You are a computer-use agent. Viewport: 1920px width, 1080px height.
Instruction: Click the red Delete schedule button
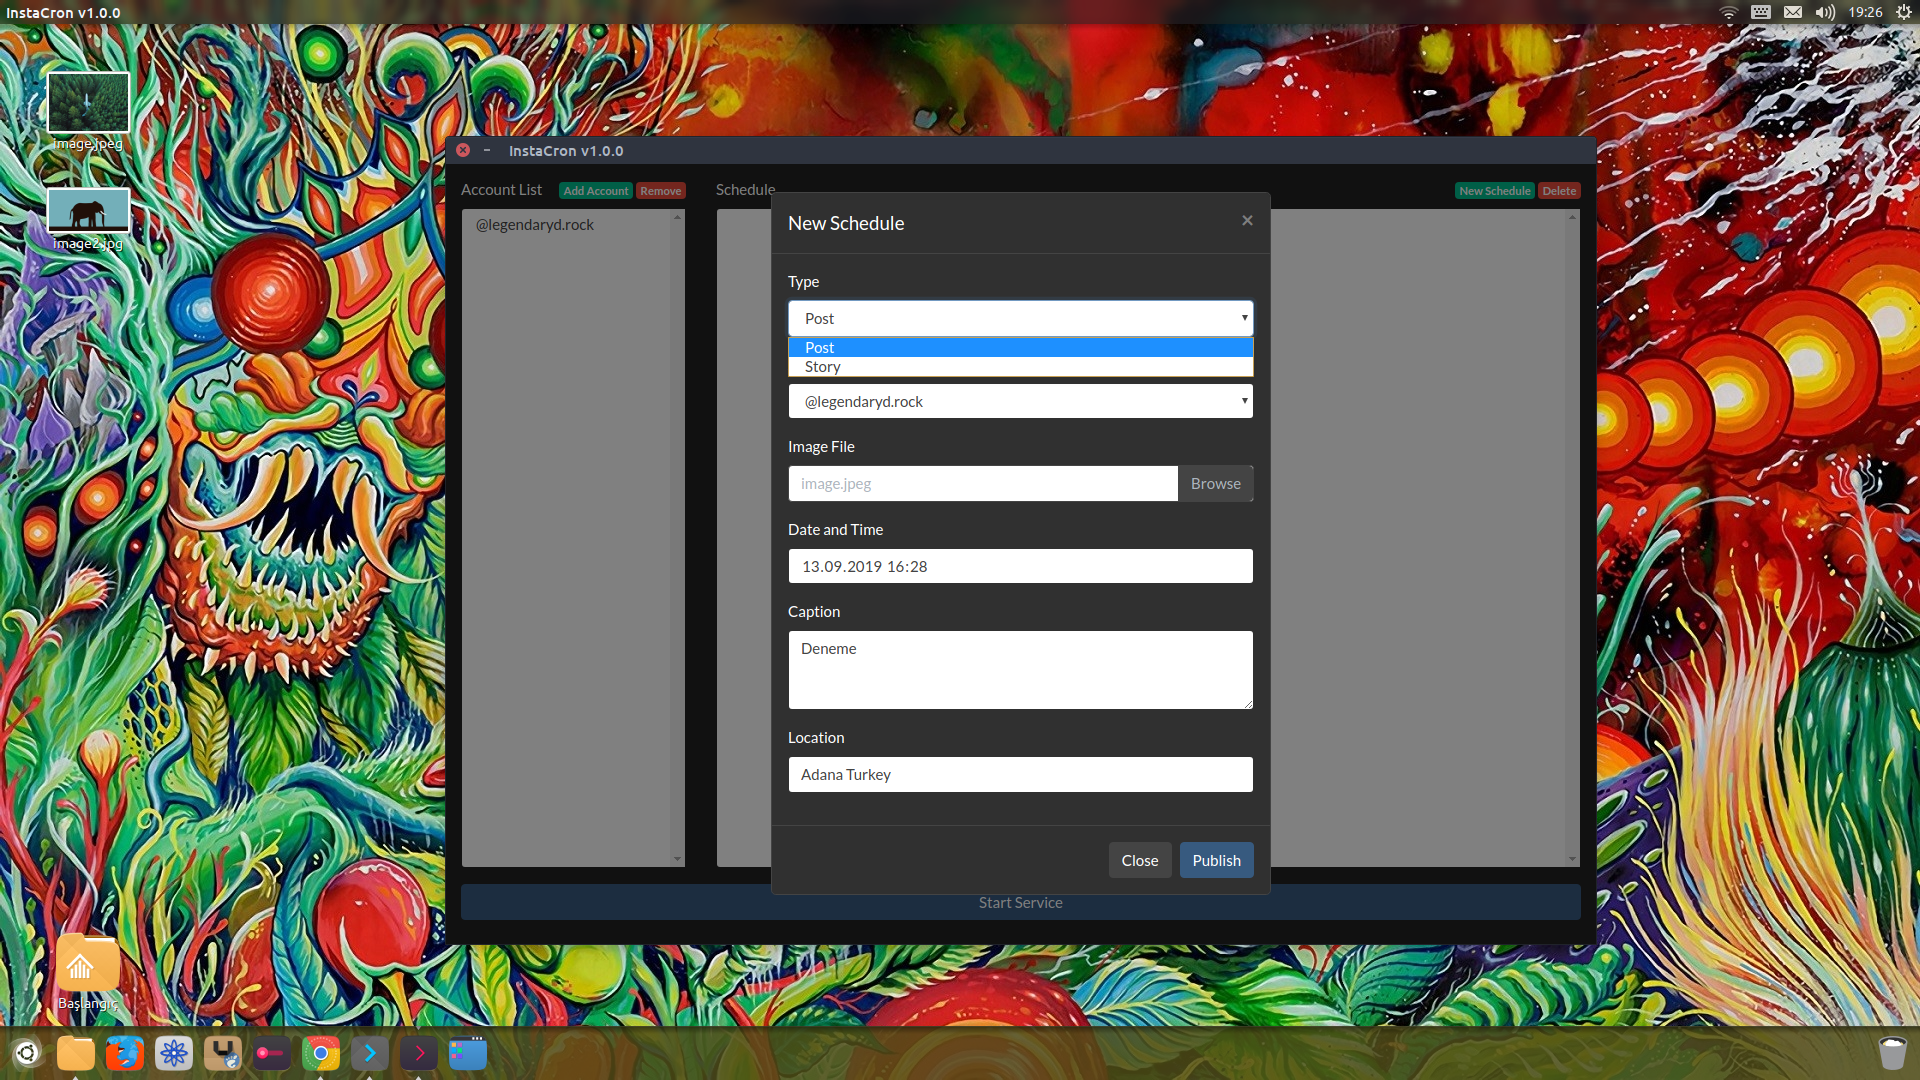tap(1559, 190)
